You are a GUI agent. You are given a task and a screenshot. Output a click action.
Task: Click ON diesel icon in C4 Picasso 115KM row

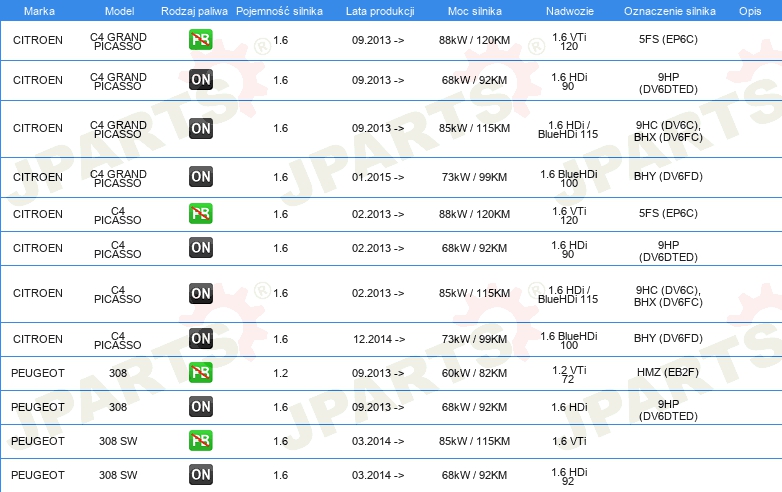tap(200, 293)
